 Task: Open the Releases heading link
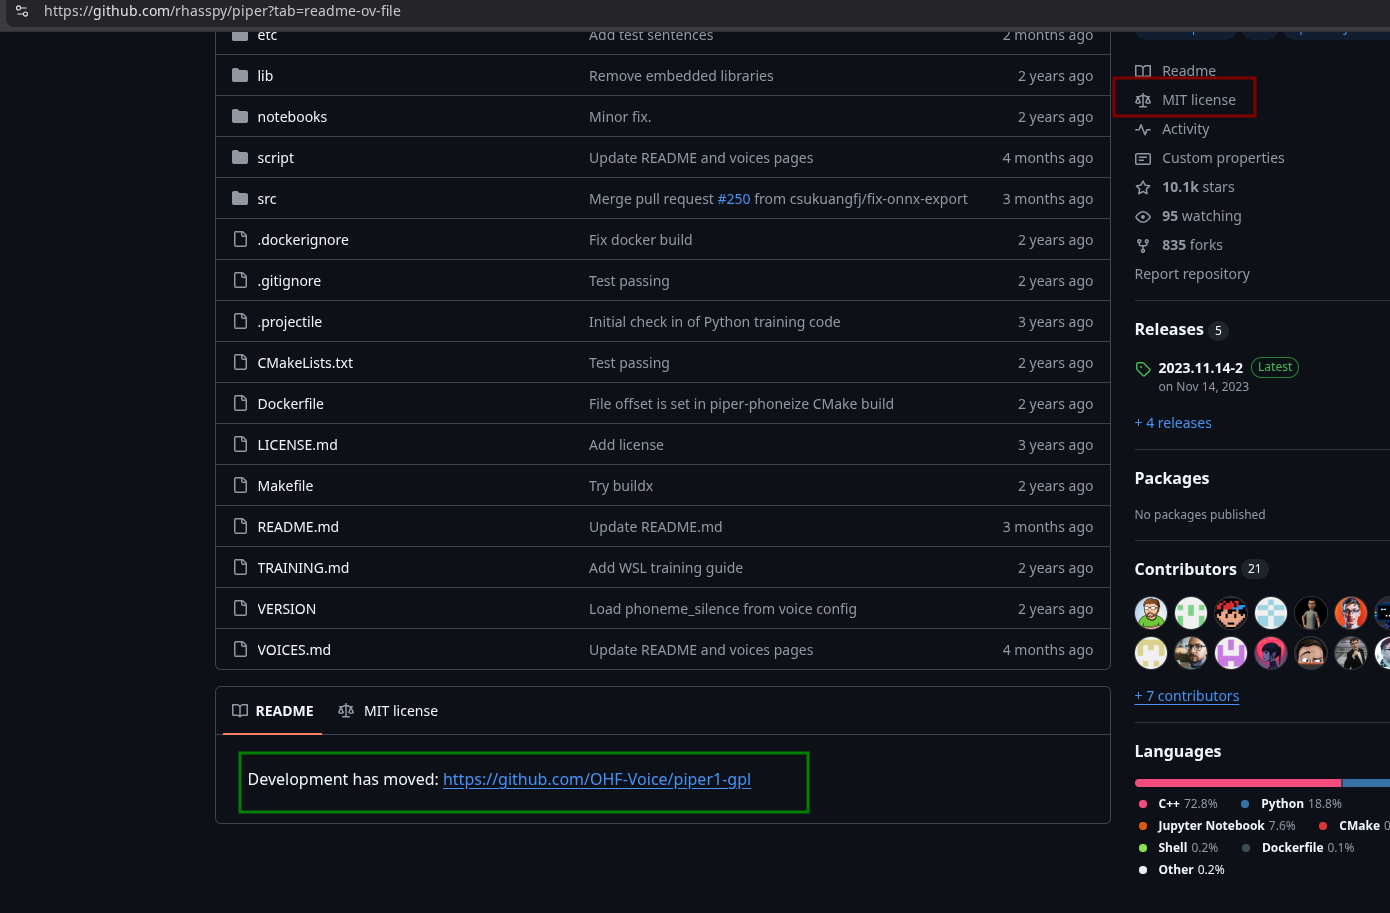[x=1169, y=329]
